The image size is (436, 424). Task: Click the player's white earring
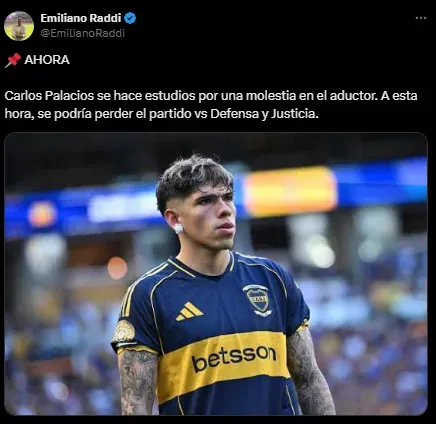click(178, 228)
